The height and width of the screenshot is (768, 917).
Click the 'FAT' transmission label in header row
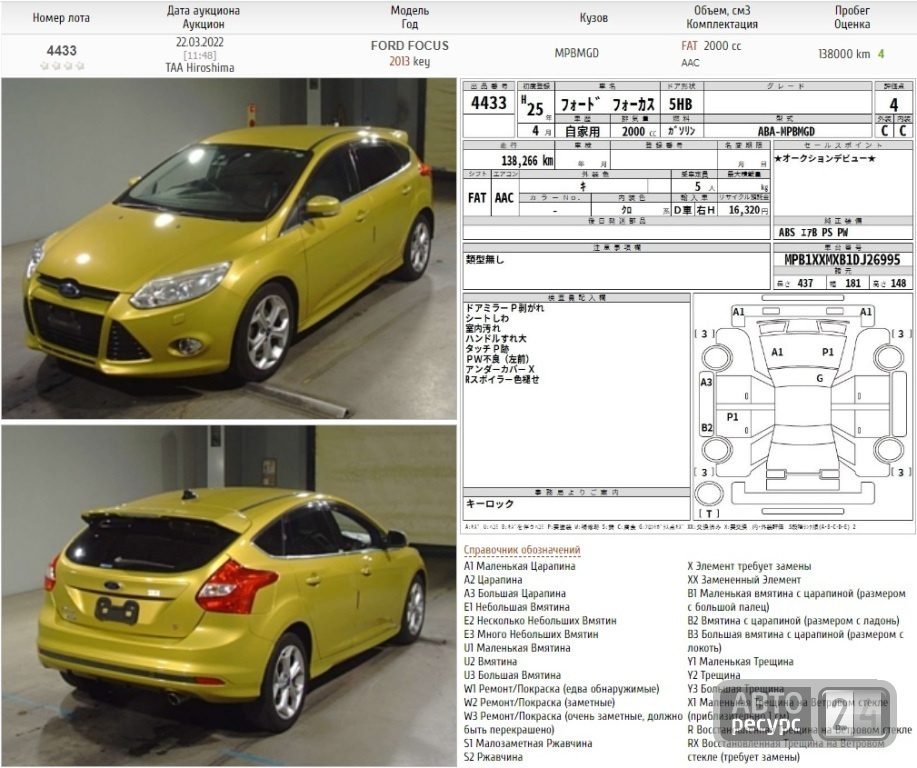click(x=690, y=46)
